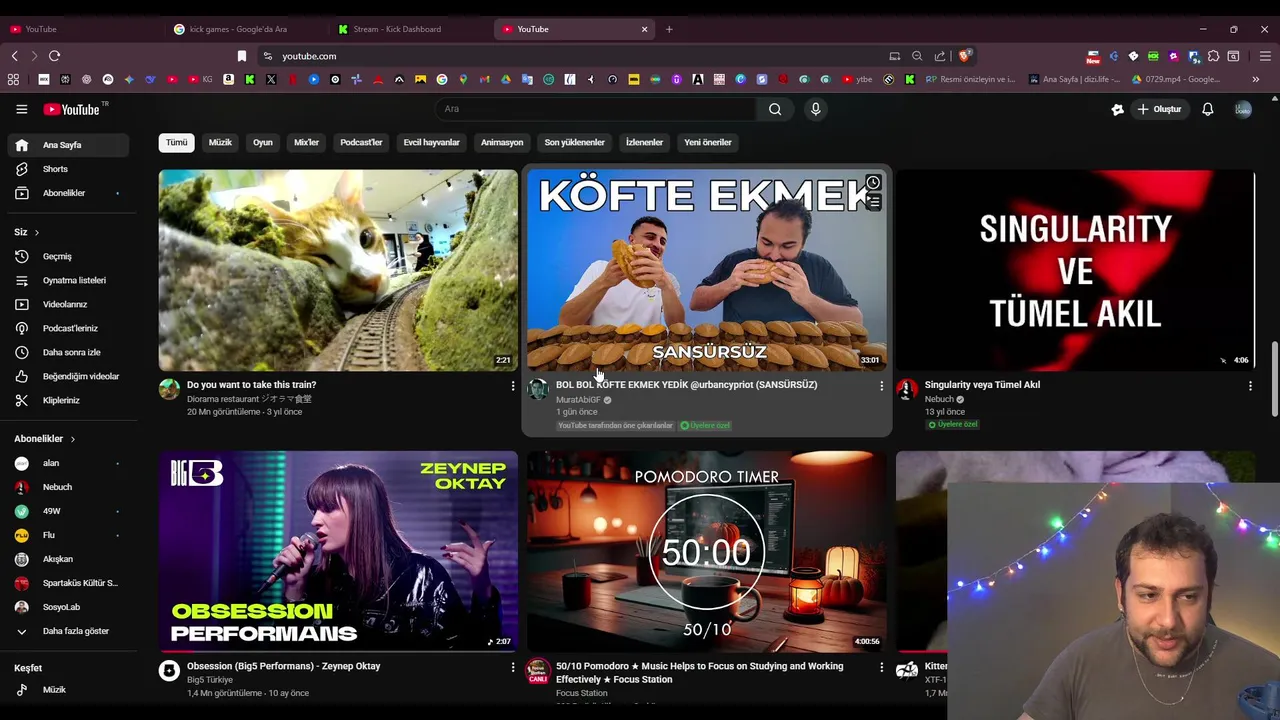Expand the Siz section header

[27, 232]
